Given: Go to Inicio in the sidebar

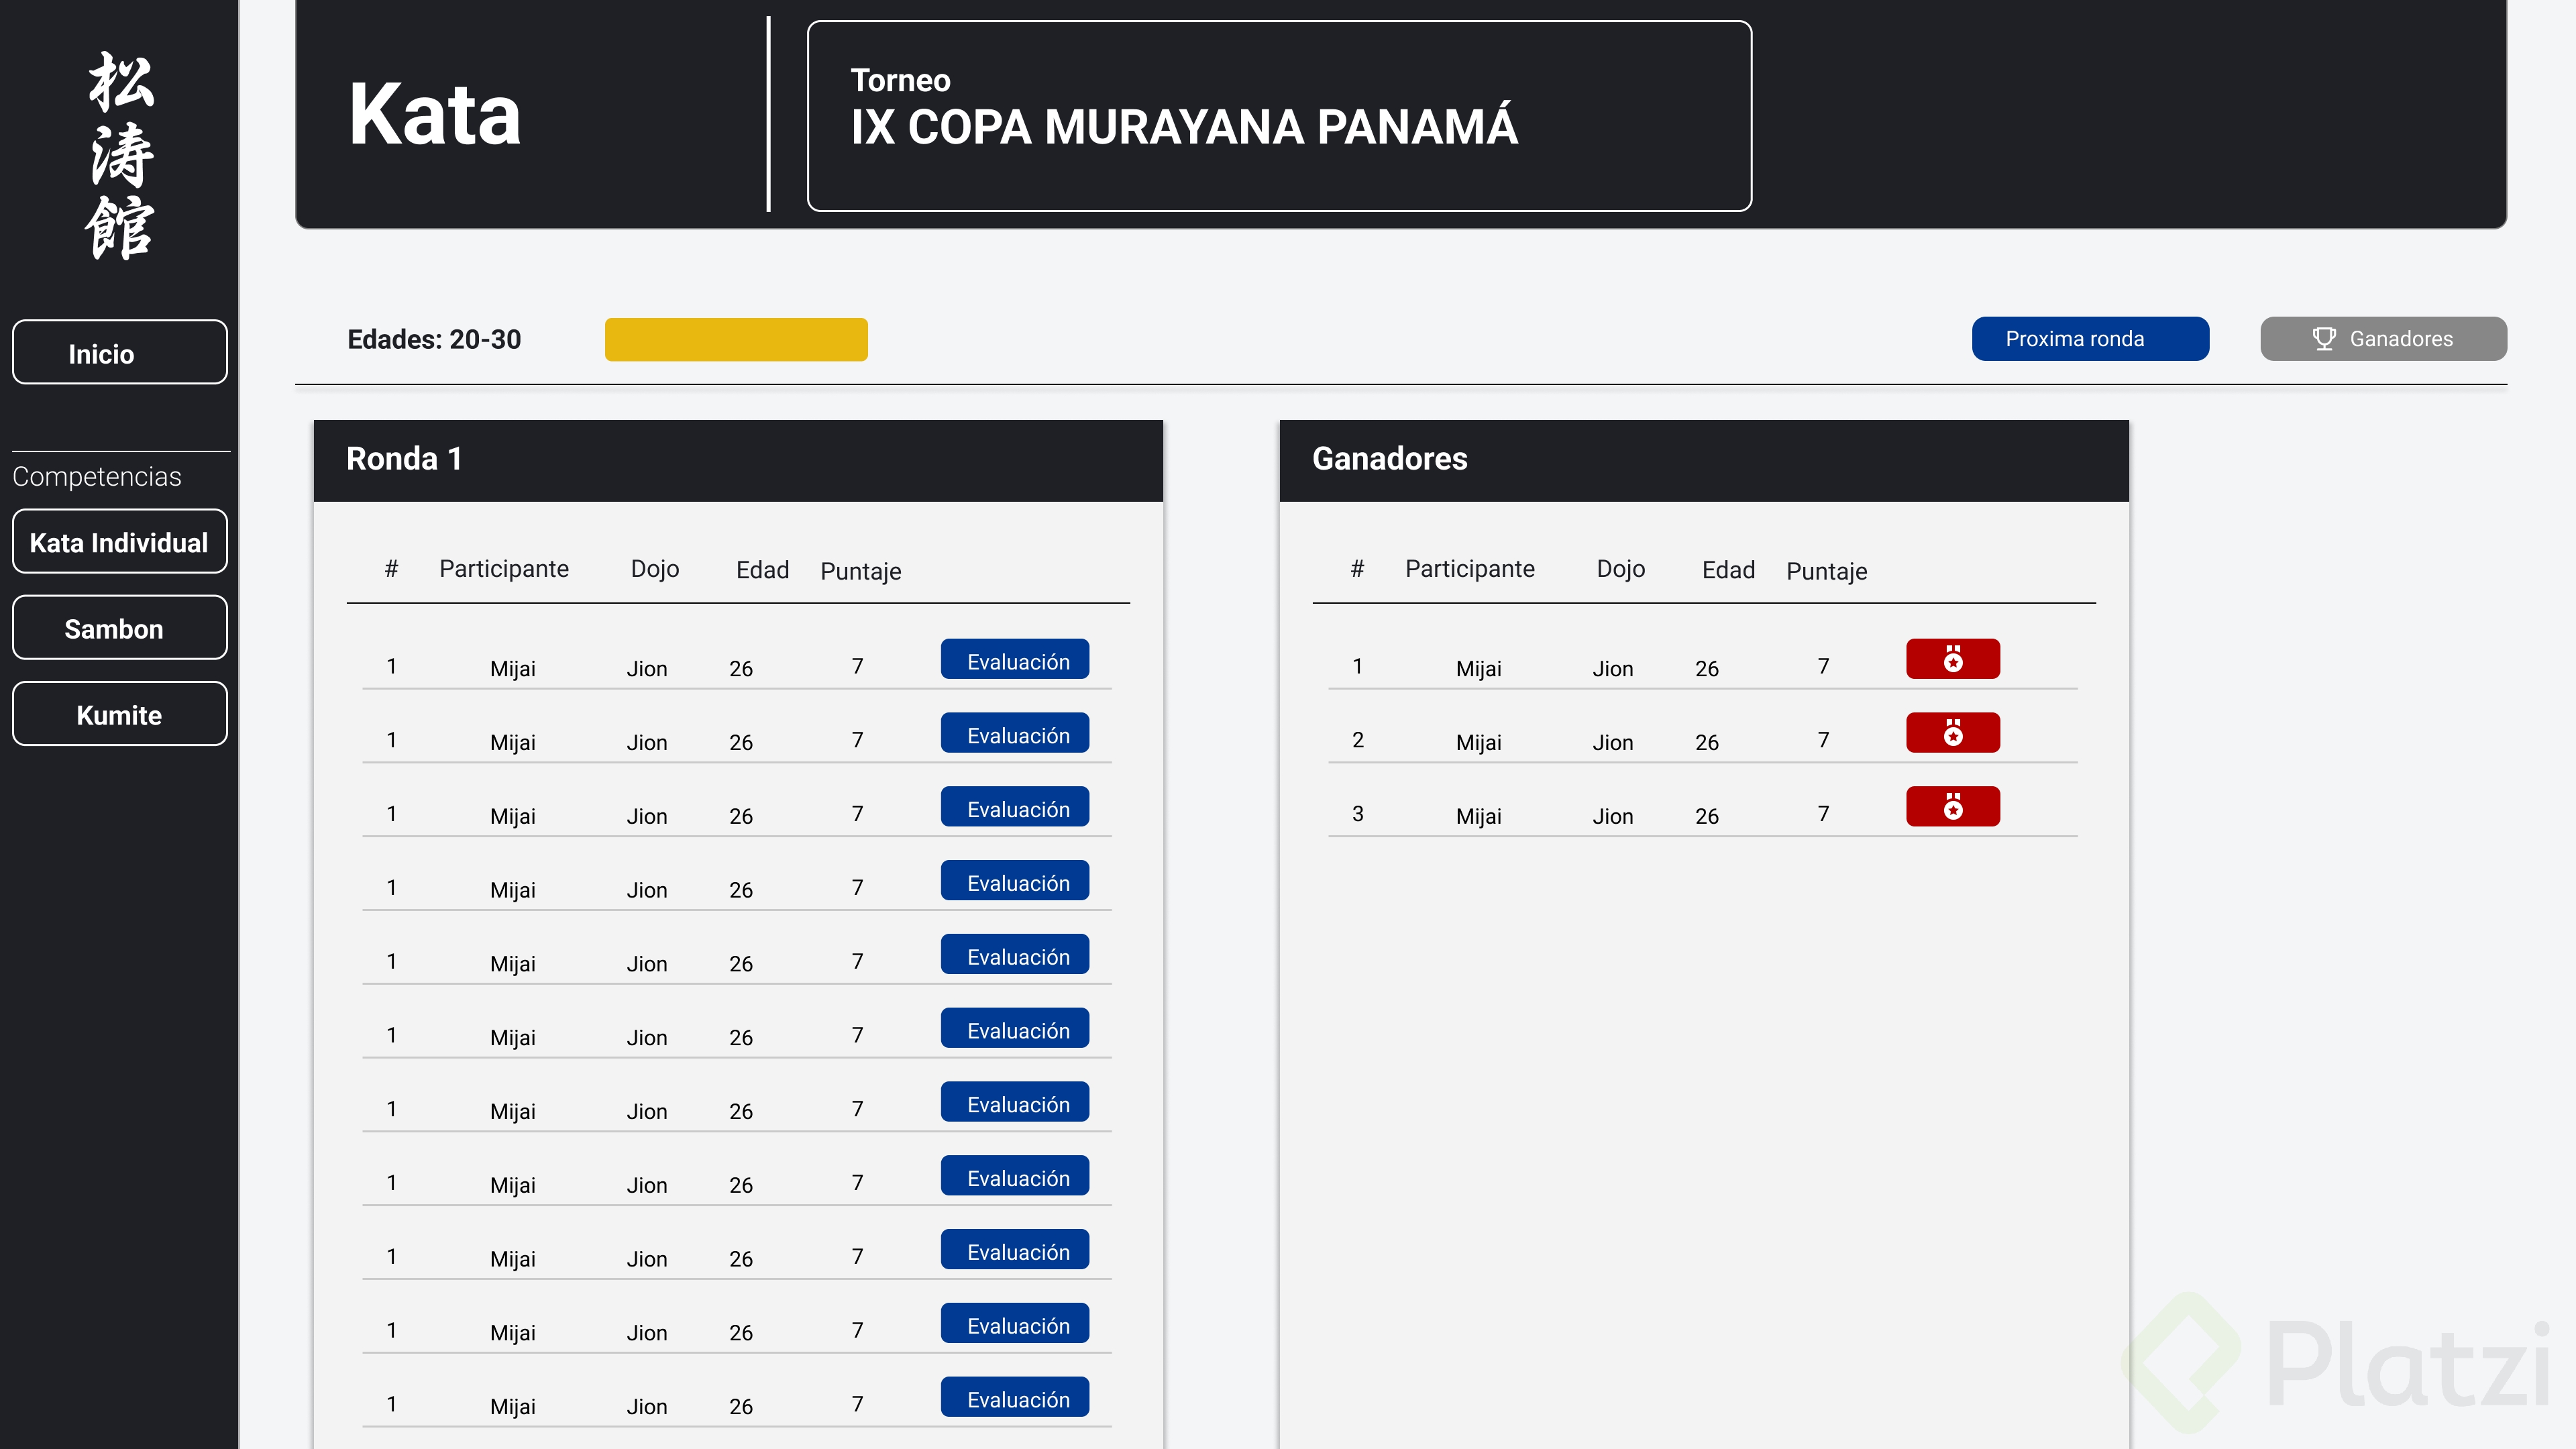Looking at the screenshot, I should click(x=120, y=353).
